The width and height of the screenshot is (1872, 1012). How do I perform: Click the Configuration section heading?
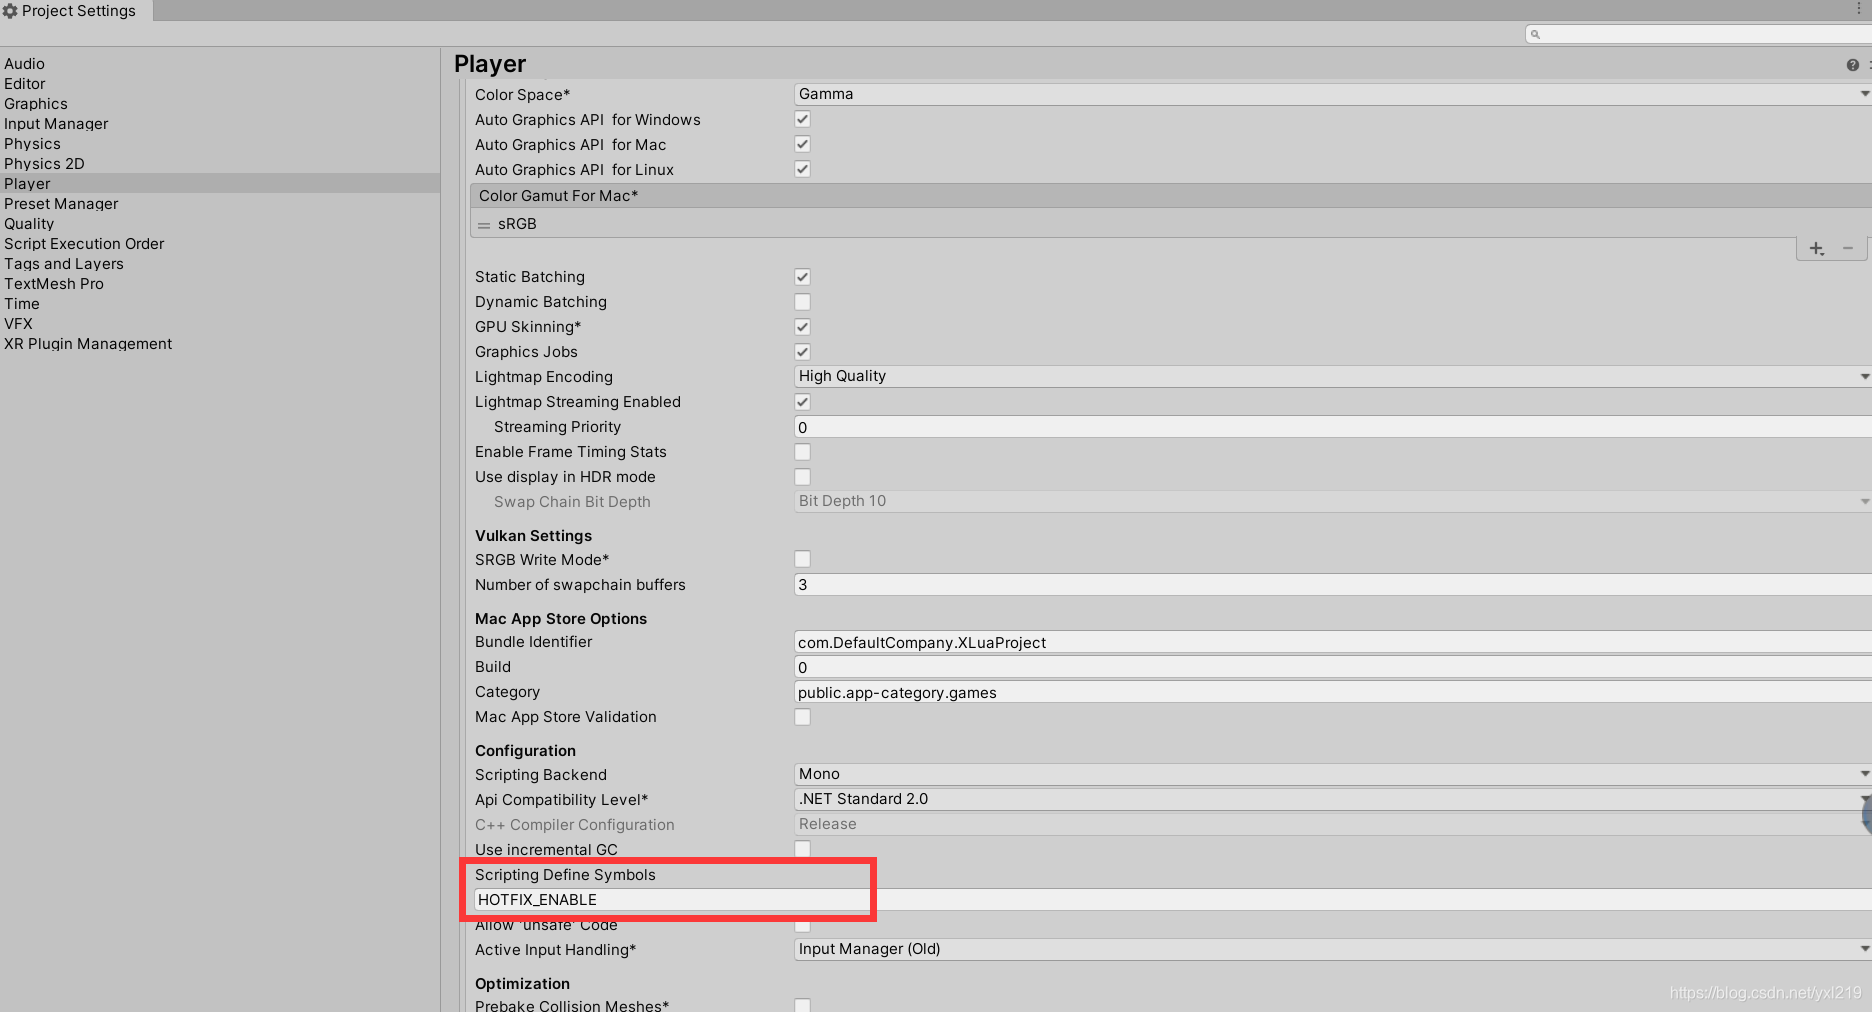point(525,751)
